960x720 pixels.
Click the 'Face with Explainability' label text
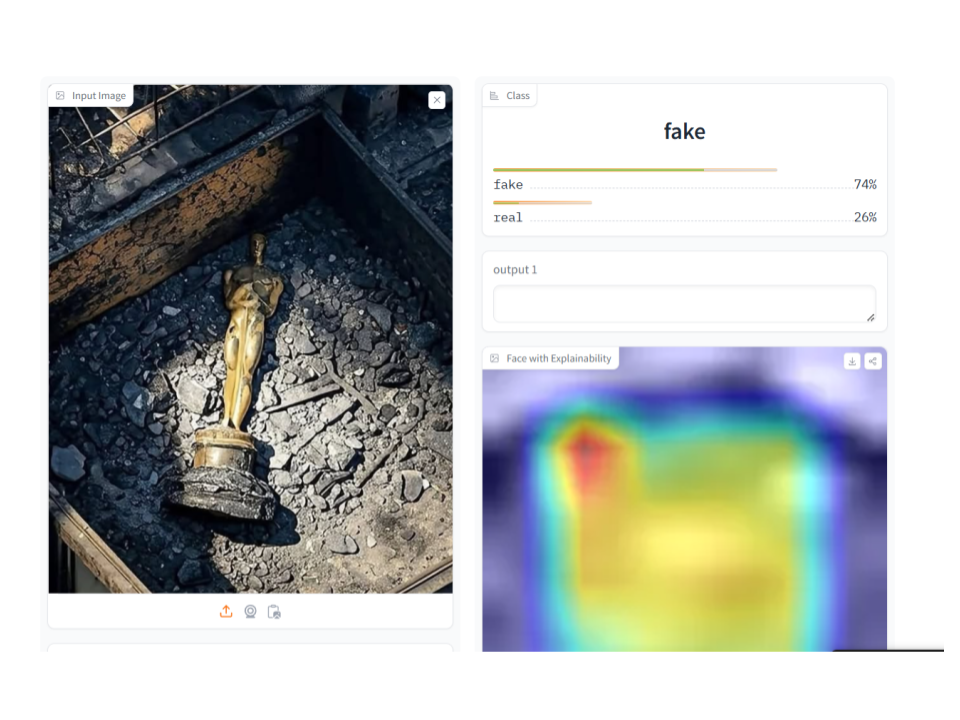(558, 358)
